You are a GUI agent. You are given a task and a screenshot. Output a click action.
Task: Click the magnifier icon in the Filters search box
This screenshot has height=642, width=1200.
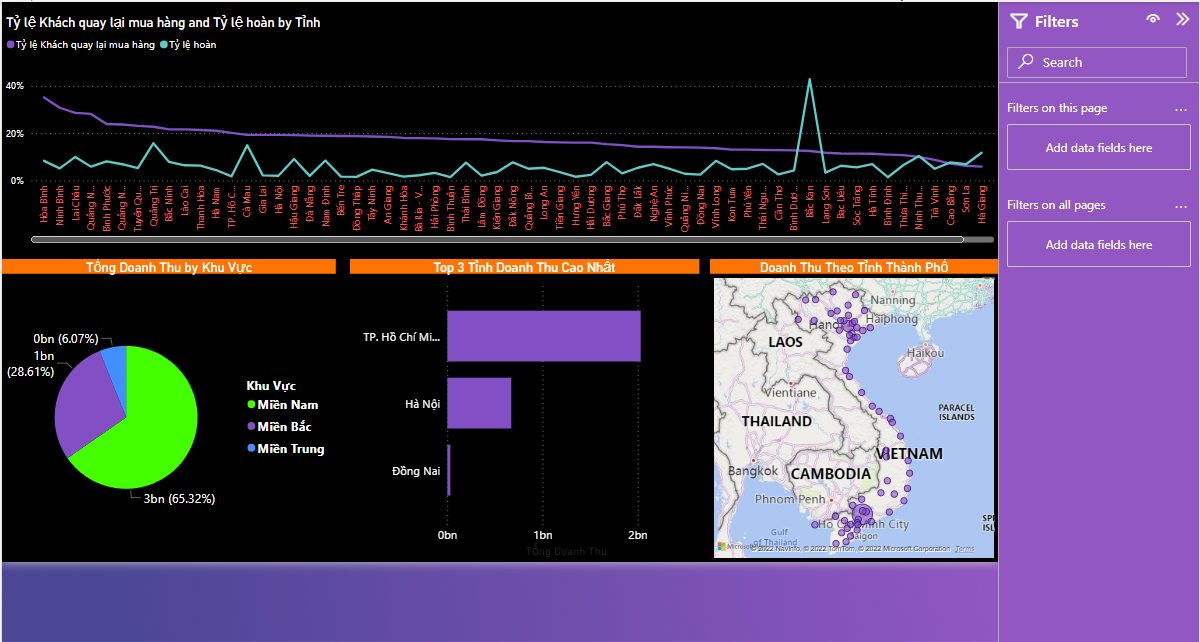tap(1027, 62)
